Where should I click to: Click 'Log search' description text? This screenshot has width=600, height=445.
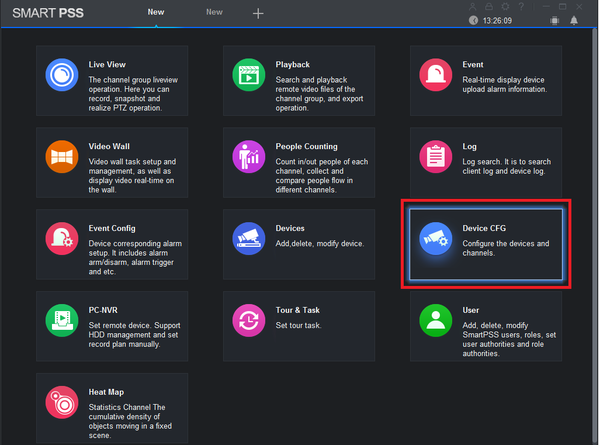click(507, 166)
